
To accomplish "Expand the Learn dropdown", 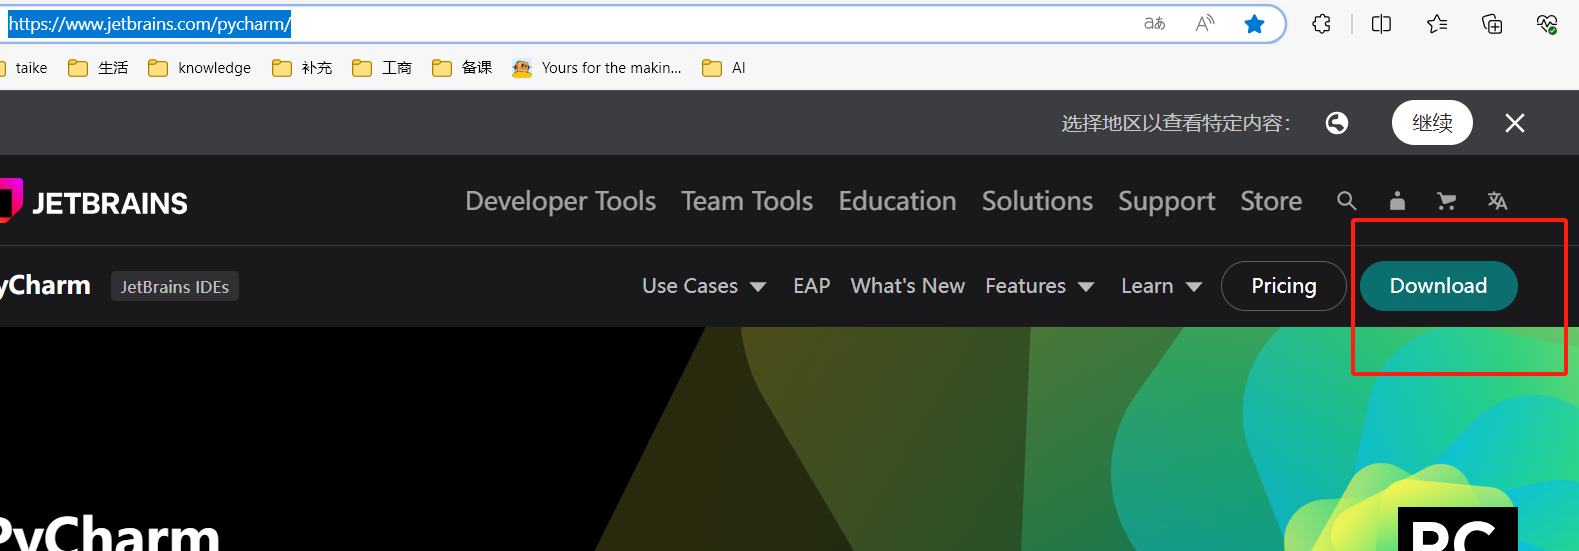I will [1161, 286].
